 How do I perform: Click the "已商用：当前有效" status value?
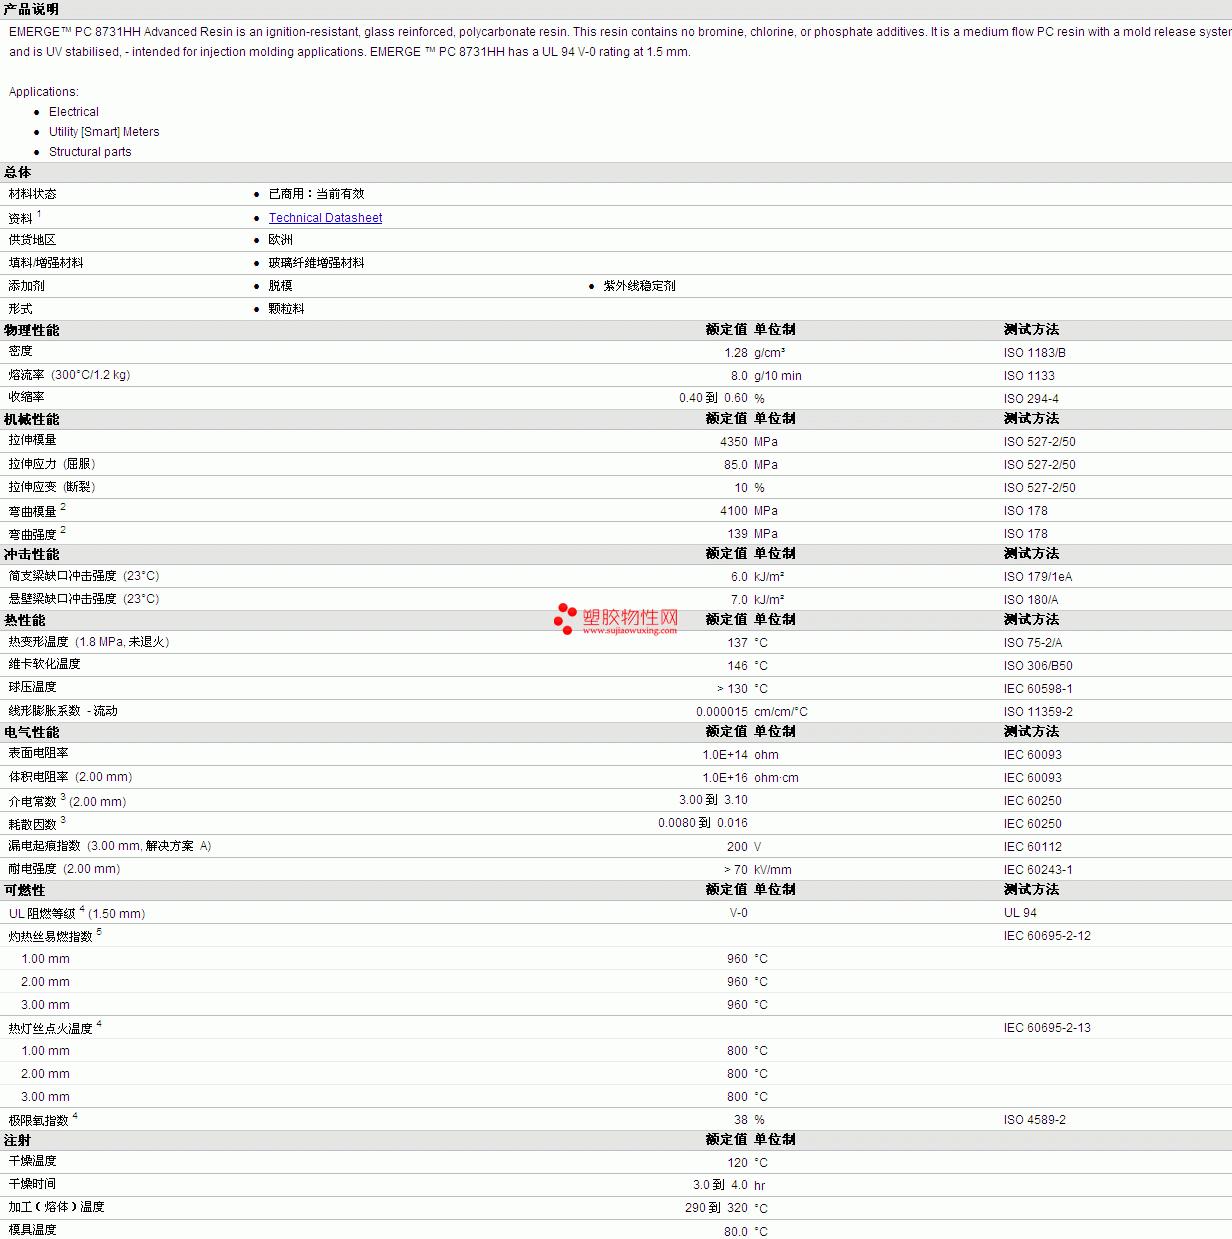tap(317, 194)
